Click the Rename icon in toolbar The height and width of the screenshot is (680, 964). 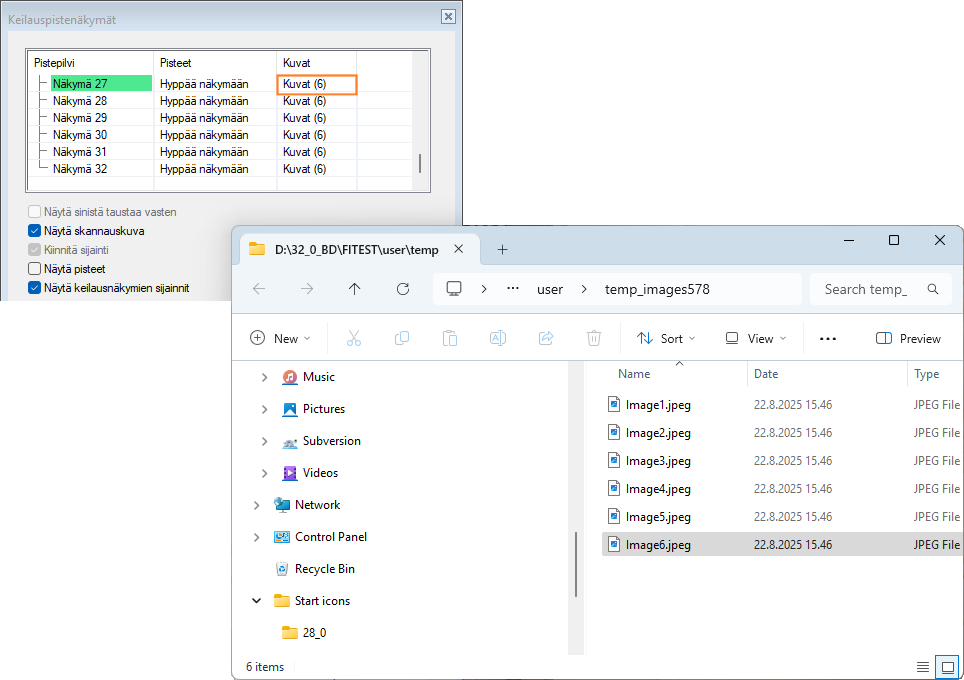click(x=497, y=339)
